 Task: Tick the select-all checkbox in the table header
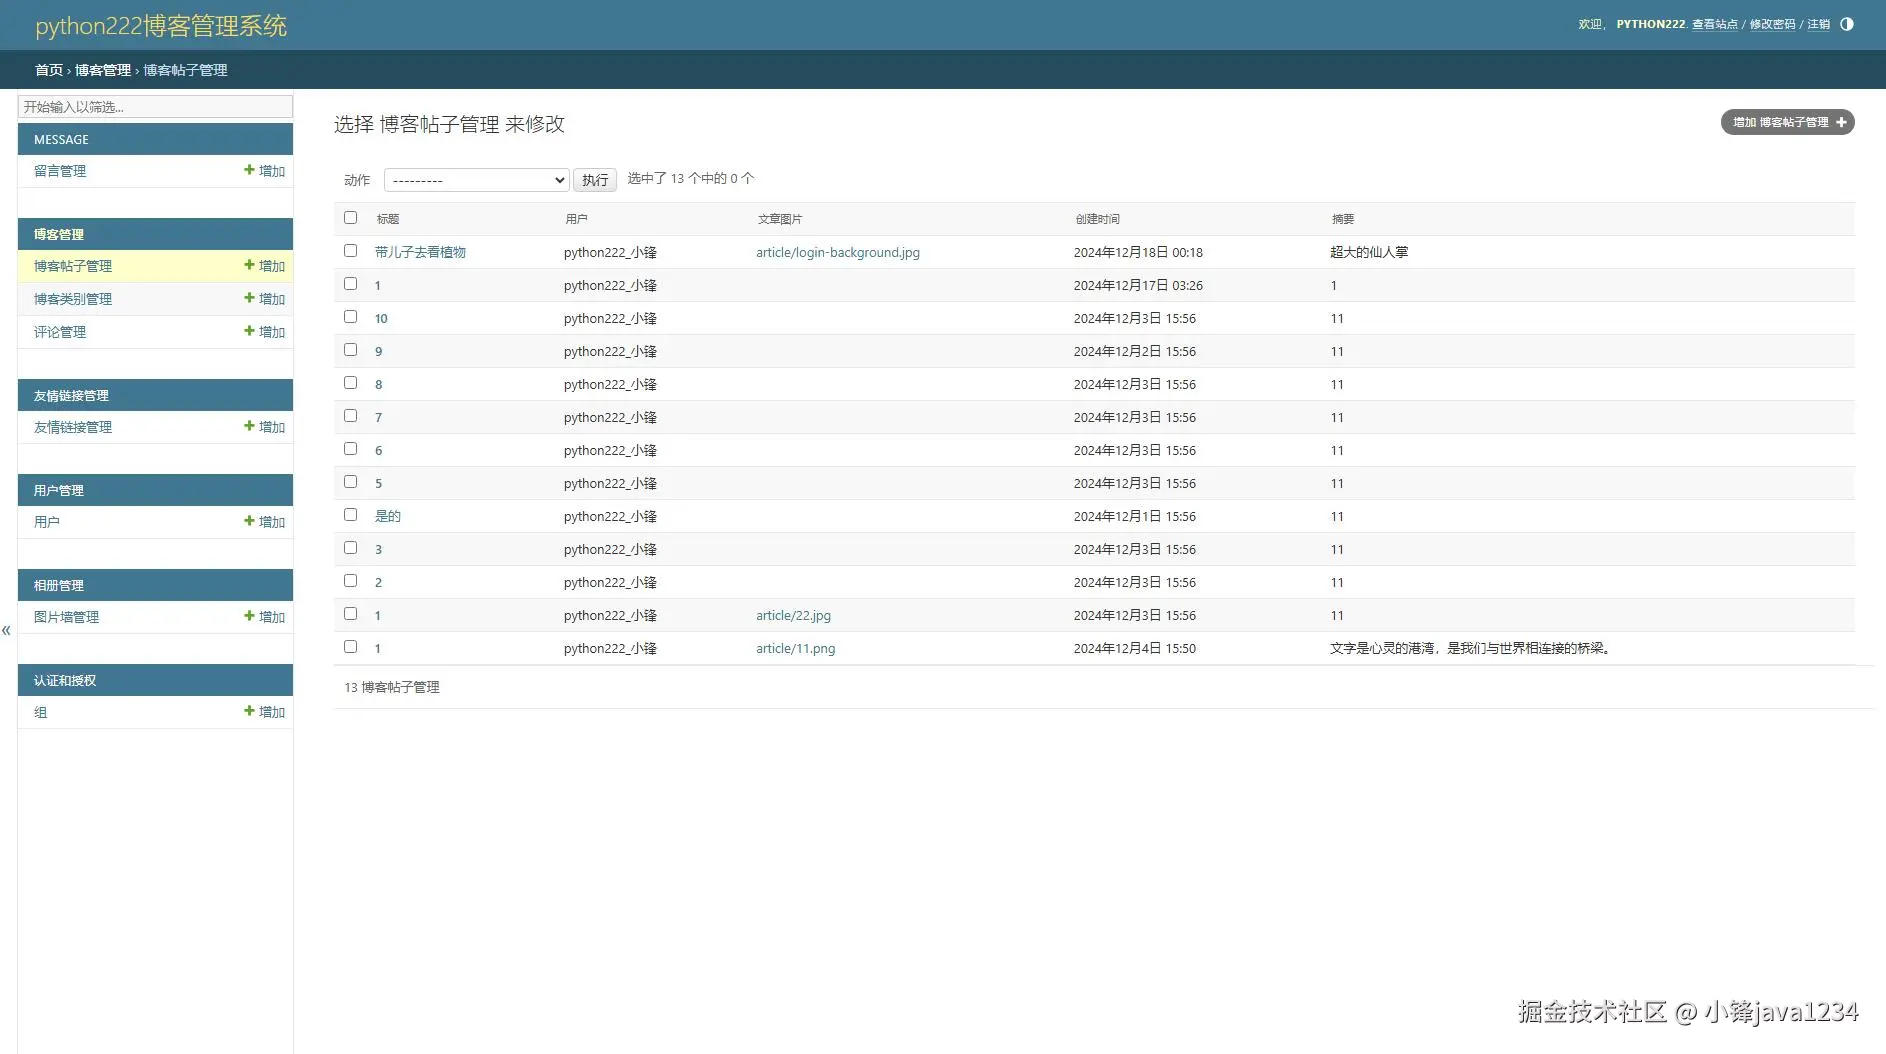tap(350, 218)
